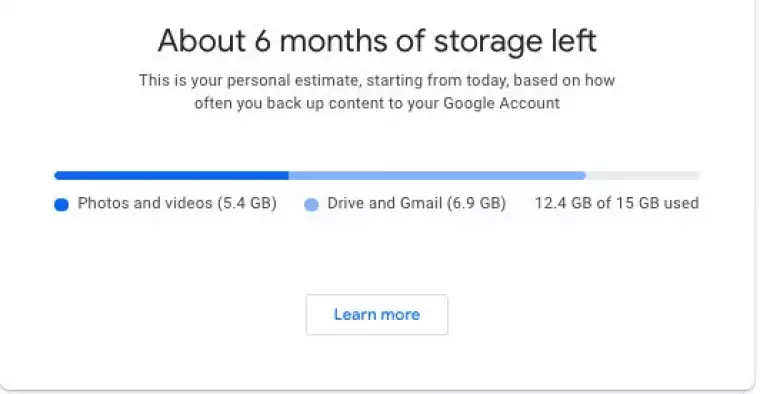Click the About 6 months of storage left heading
The image size is (760, 394).
(377, 41)
